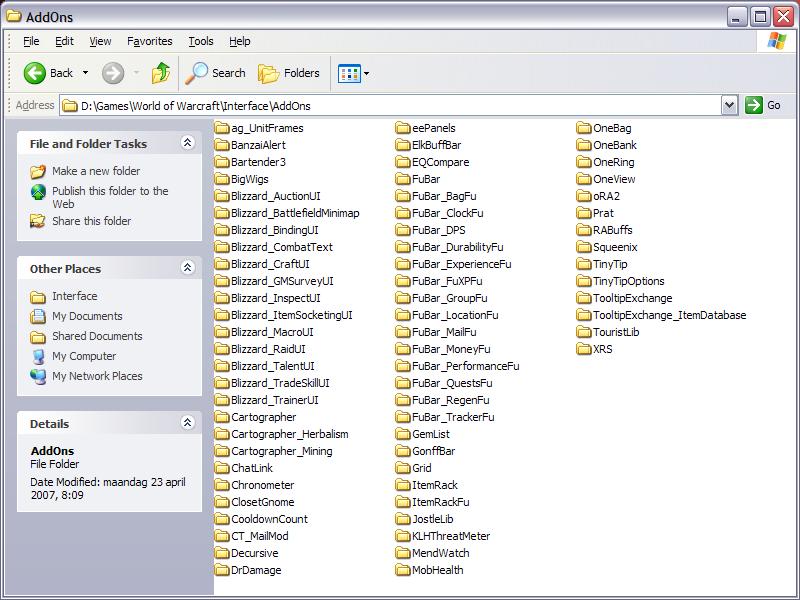Open the Back button history dropdown

(85, 73)
